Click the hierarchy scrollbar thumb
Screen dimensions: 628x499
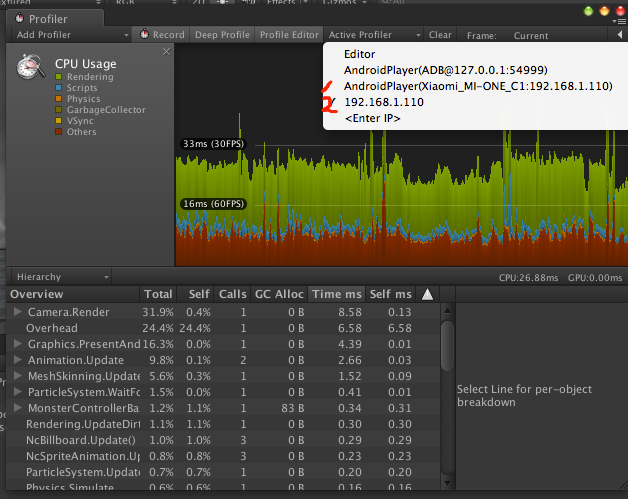[x=447, y=346]
